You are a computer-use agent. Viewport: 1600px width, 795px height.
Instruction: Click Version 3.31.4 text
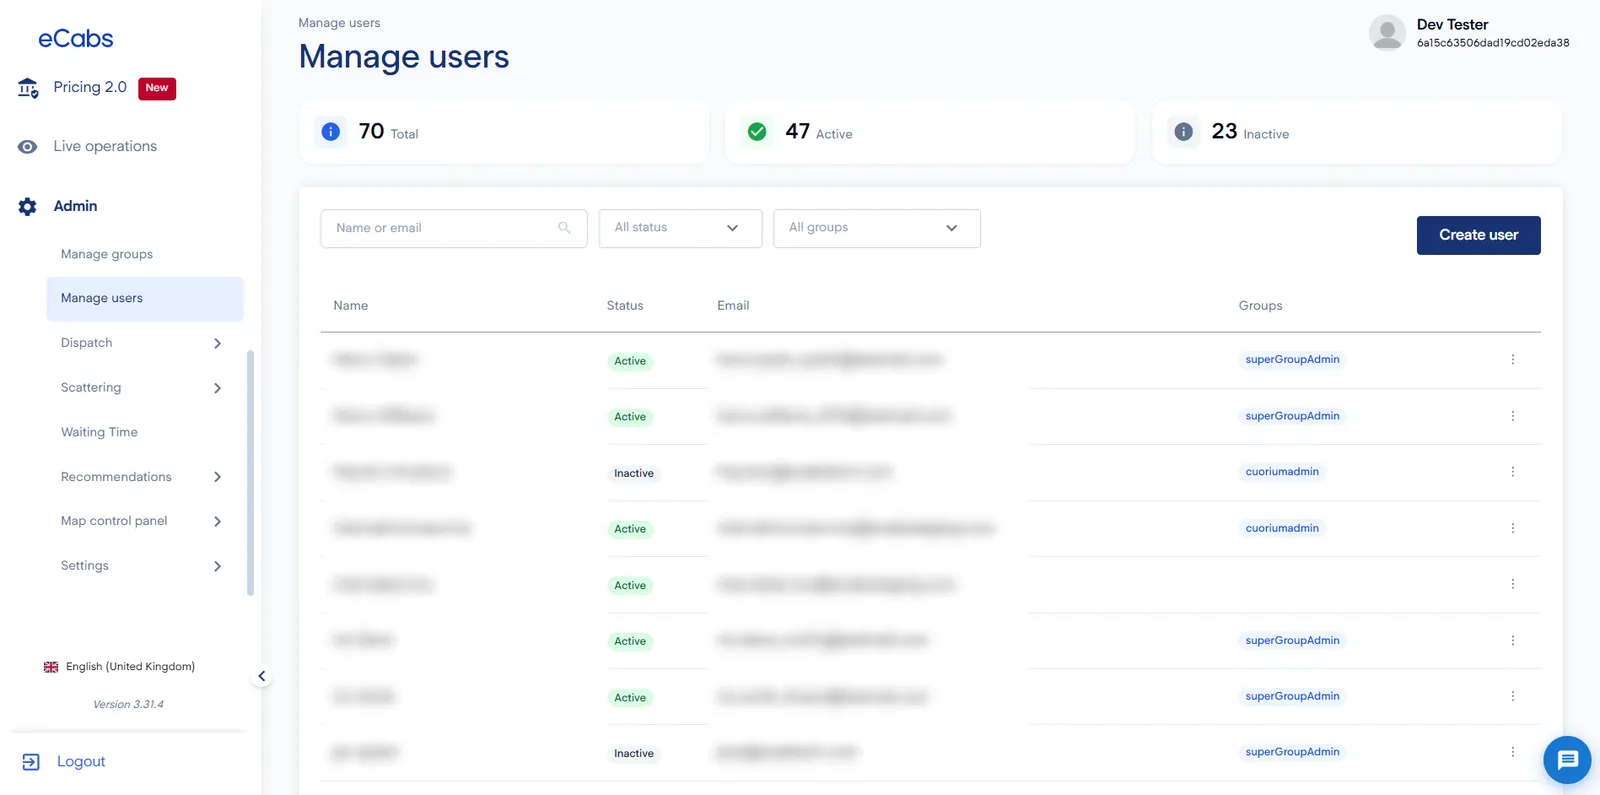[x=128, y=705]
